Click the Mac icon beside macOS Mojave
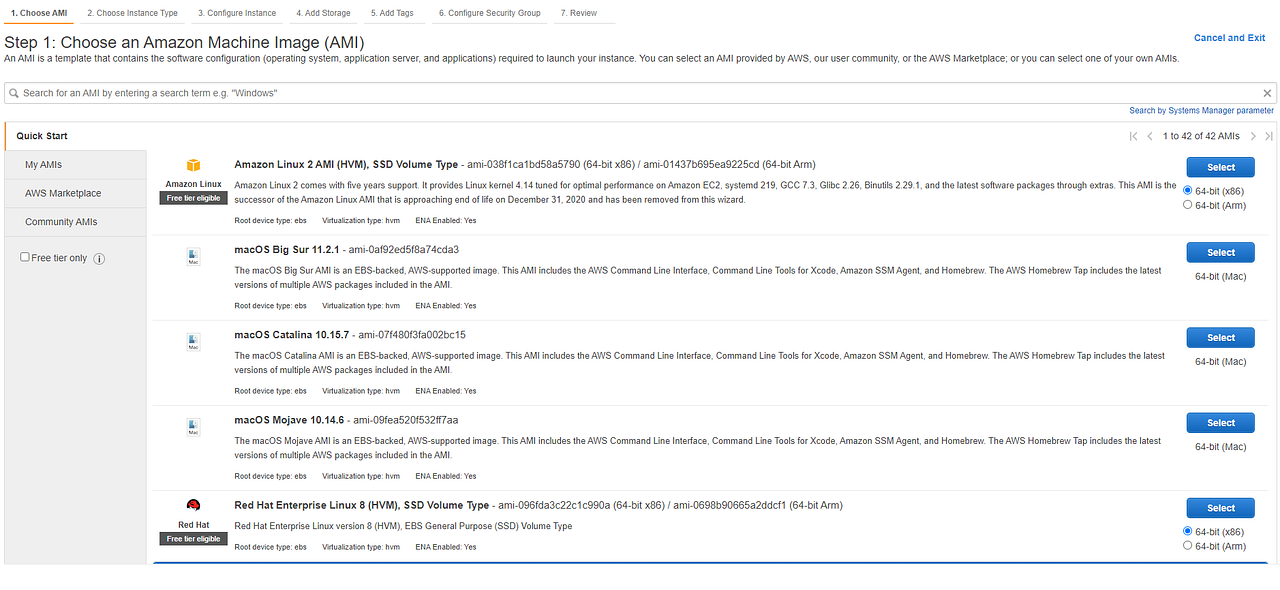This screenshot has width=1280, height=590. coord(192,427)
